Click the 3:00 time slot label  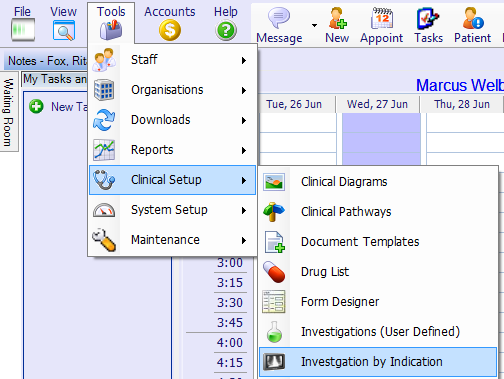click(230, 263)
